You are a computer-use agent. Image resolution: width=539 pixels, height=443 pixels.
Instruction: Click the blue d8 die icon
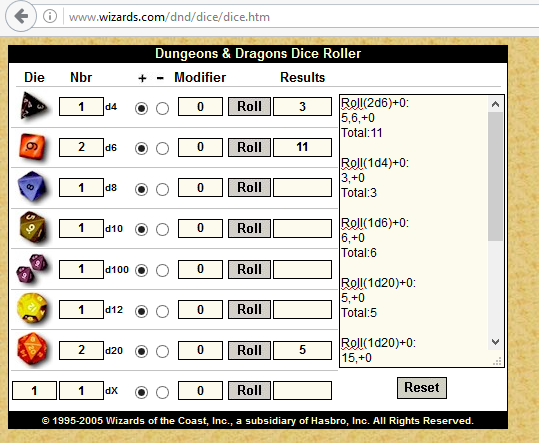click(32, 187)
